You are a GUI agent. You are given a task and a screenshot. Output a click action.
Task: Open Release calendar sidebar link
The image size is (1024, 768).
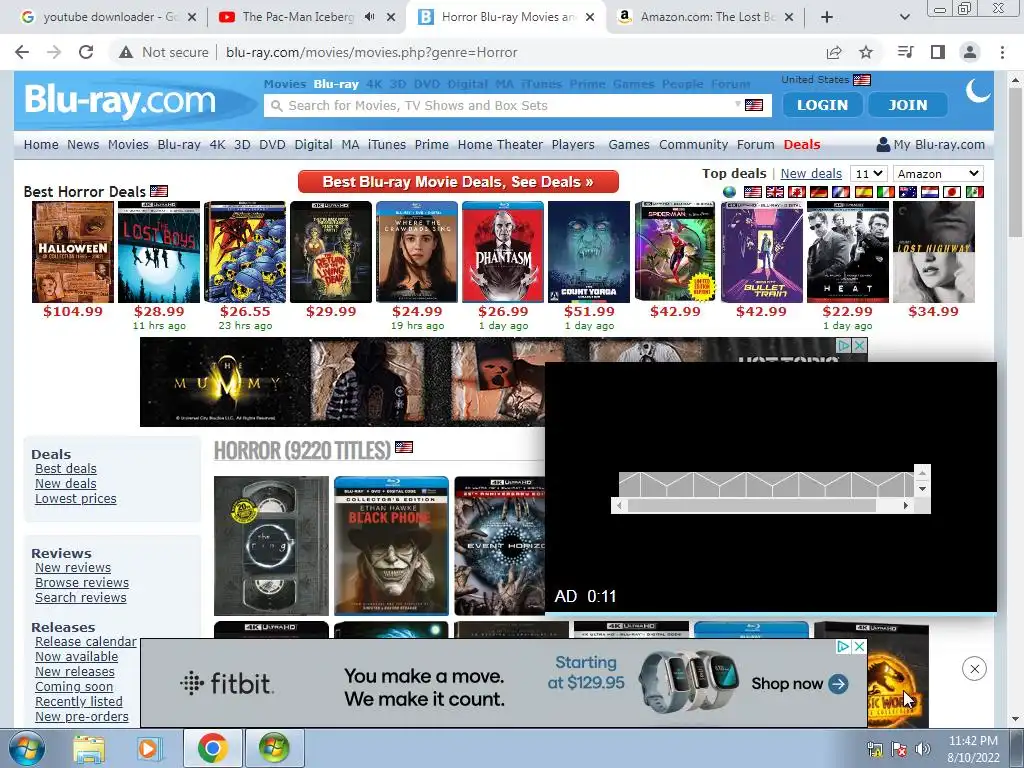coord(86,641)
